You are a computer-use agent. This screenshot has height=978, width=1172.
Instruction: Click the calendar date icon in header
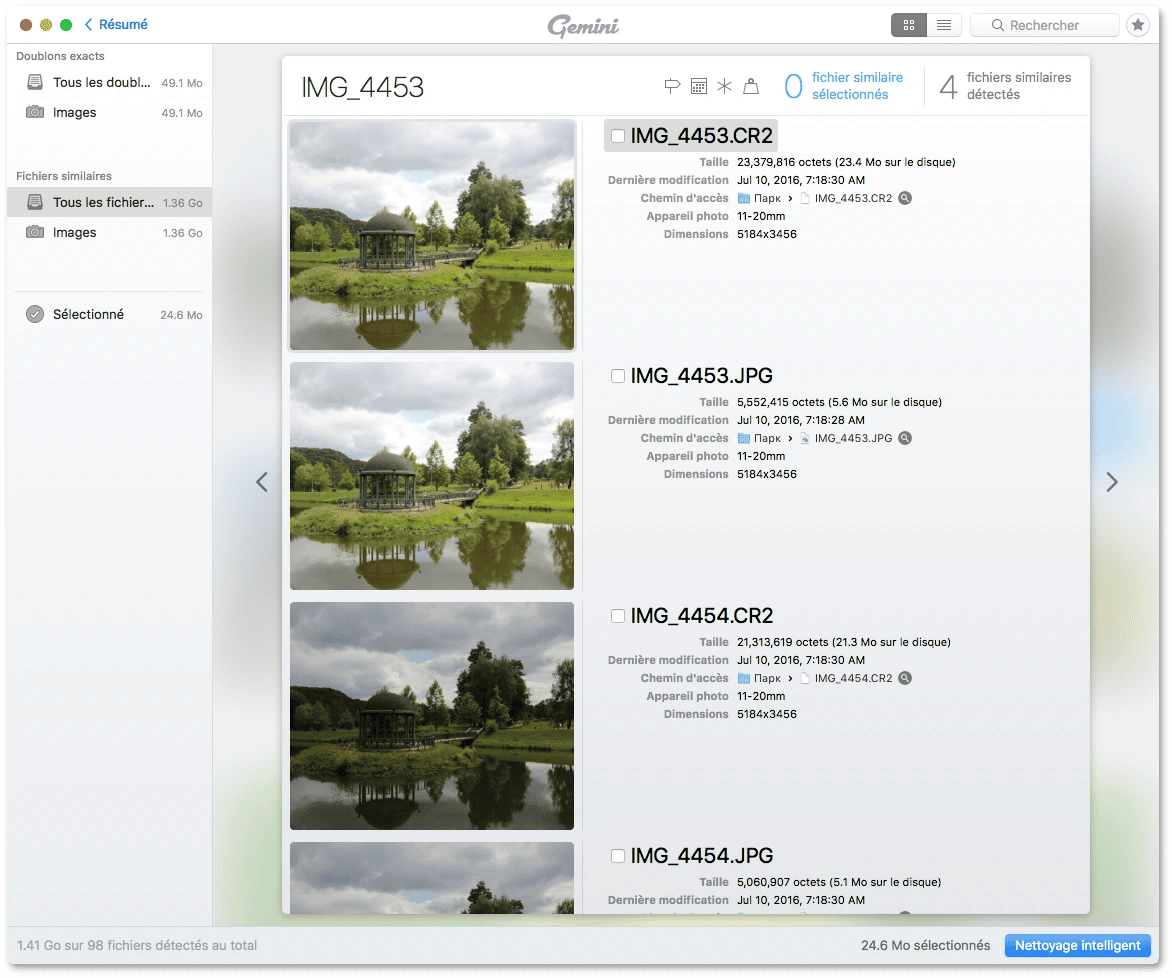pos(699,86)
